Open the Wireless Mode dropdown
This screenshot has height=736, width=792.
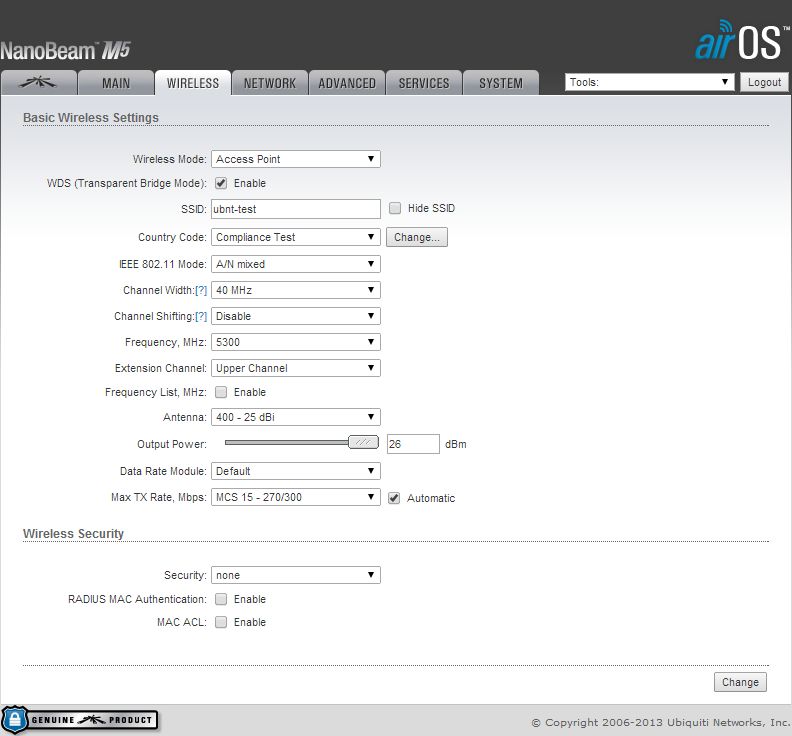tap(295, 159)
